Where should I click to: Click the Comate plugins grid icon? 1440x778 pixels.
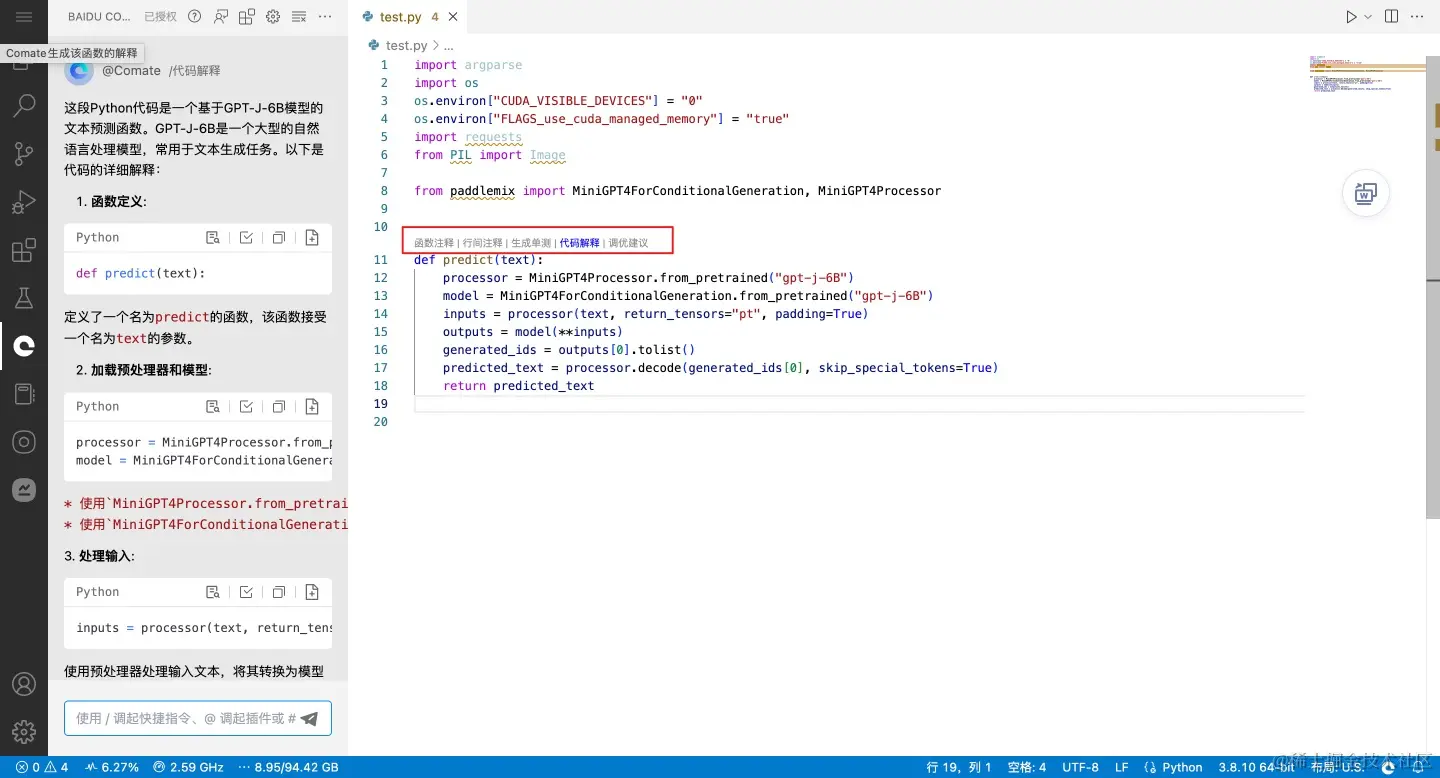[x=247, y=17]
